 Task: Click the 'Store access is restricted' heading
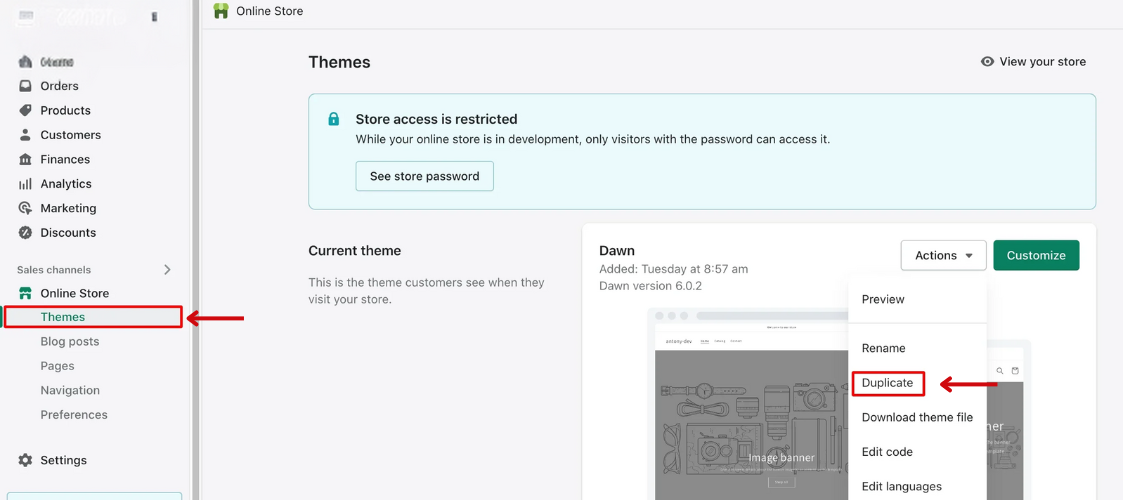click(436, 119)
